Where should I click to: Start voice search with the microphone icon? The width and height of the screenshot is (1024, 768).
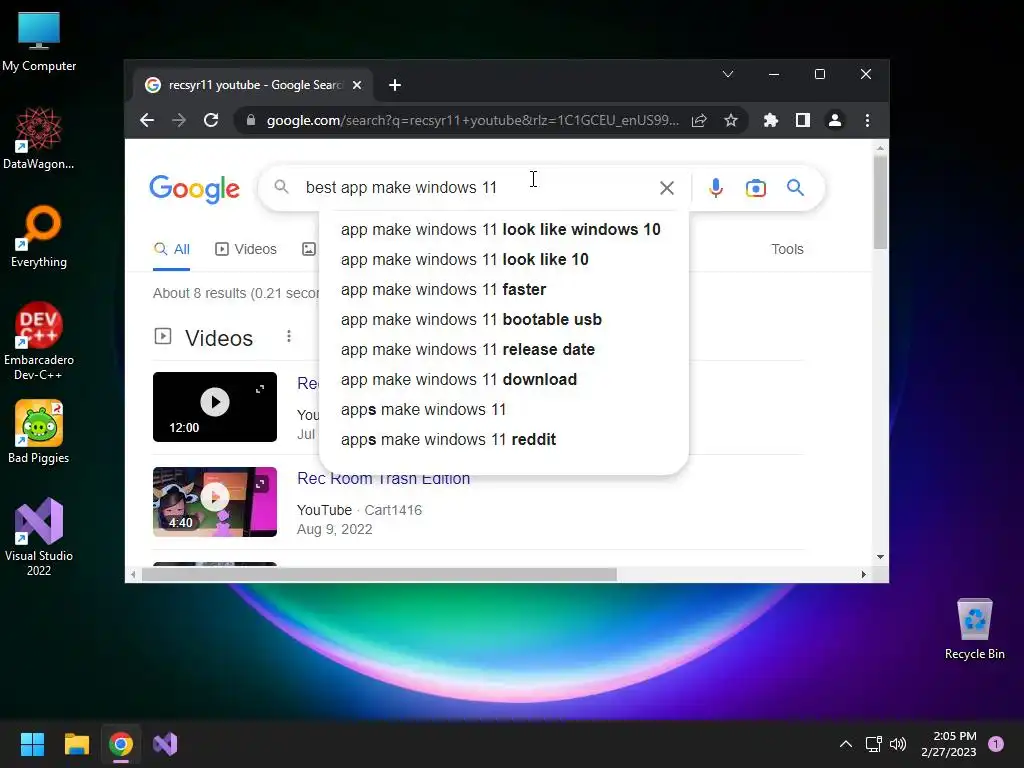pos(716,188)
